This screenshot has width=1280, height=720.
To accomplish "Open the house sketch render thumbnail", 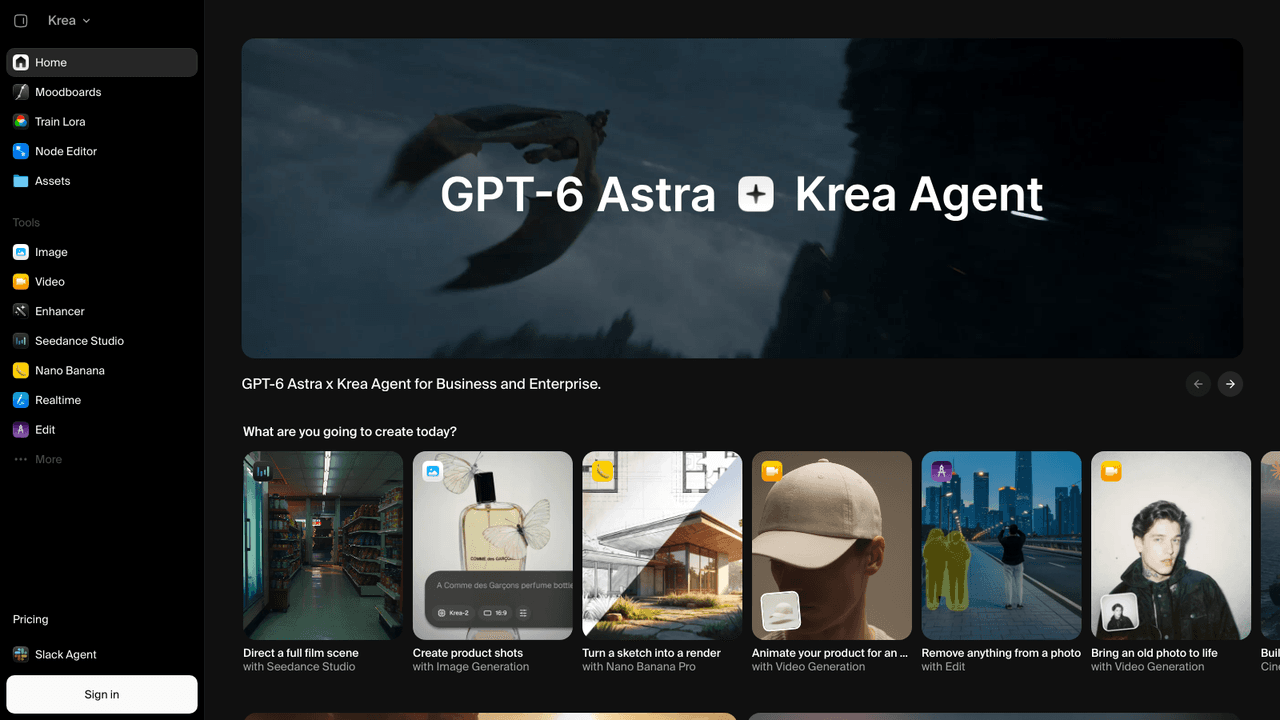I will (662, 545).
